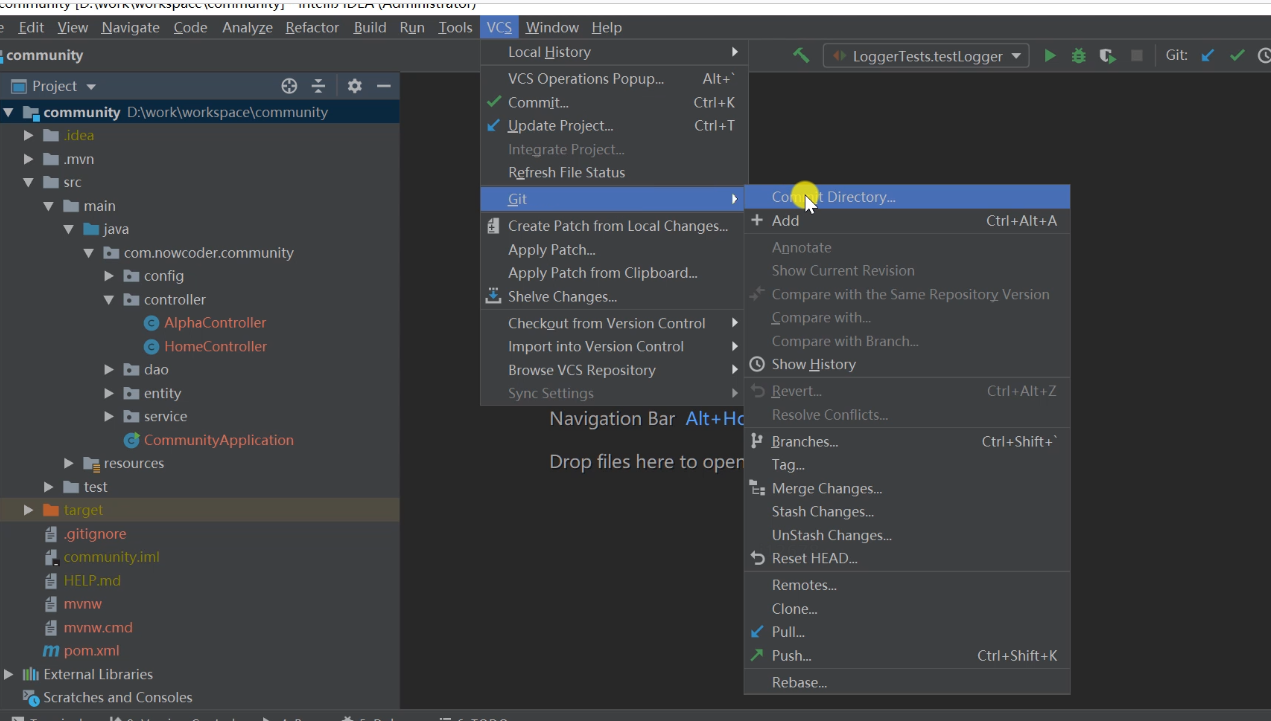Screen dimensions: 1271x721
Task: Click the locate target icon in Project panel
Action: (x=289, y=86)
